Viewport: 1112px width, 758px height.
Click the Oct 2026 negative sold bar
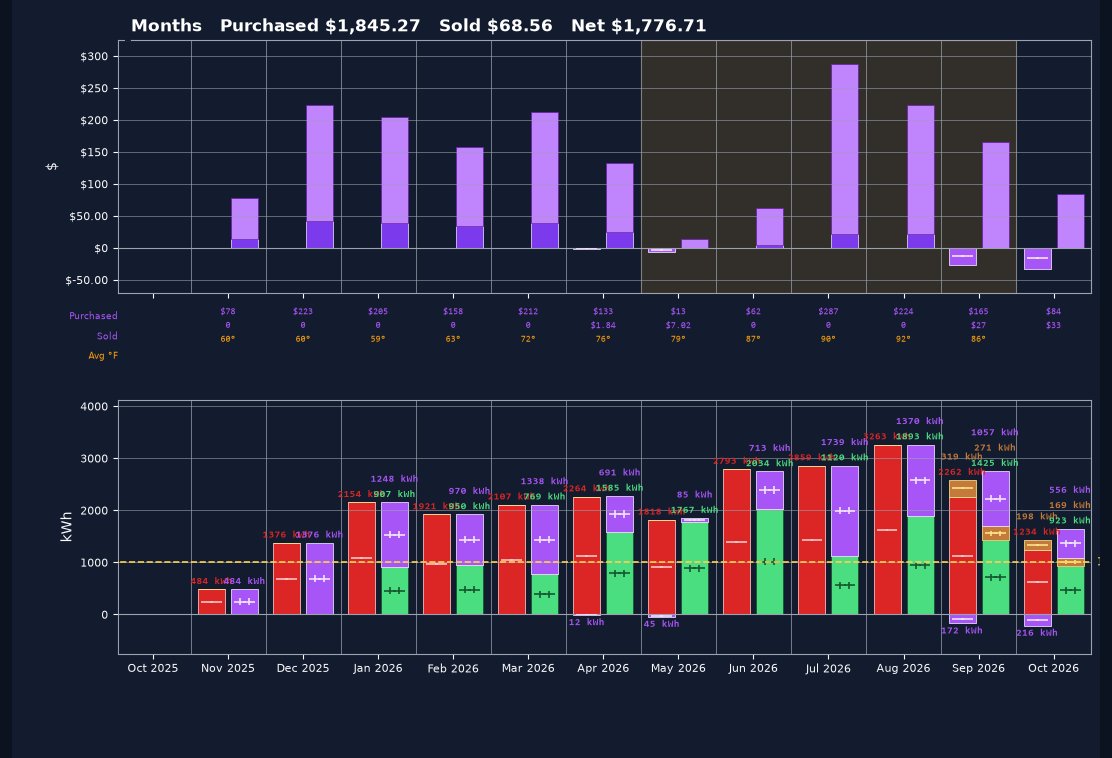click(1038, 259)
